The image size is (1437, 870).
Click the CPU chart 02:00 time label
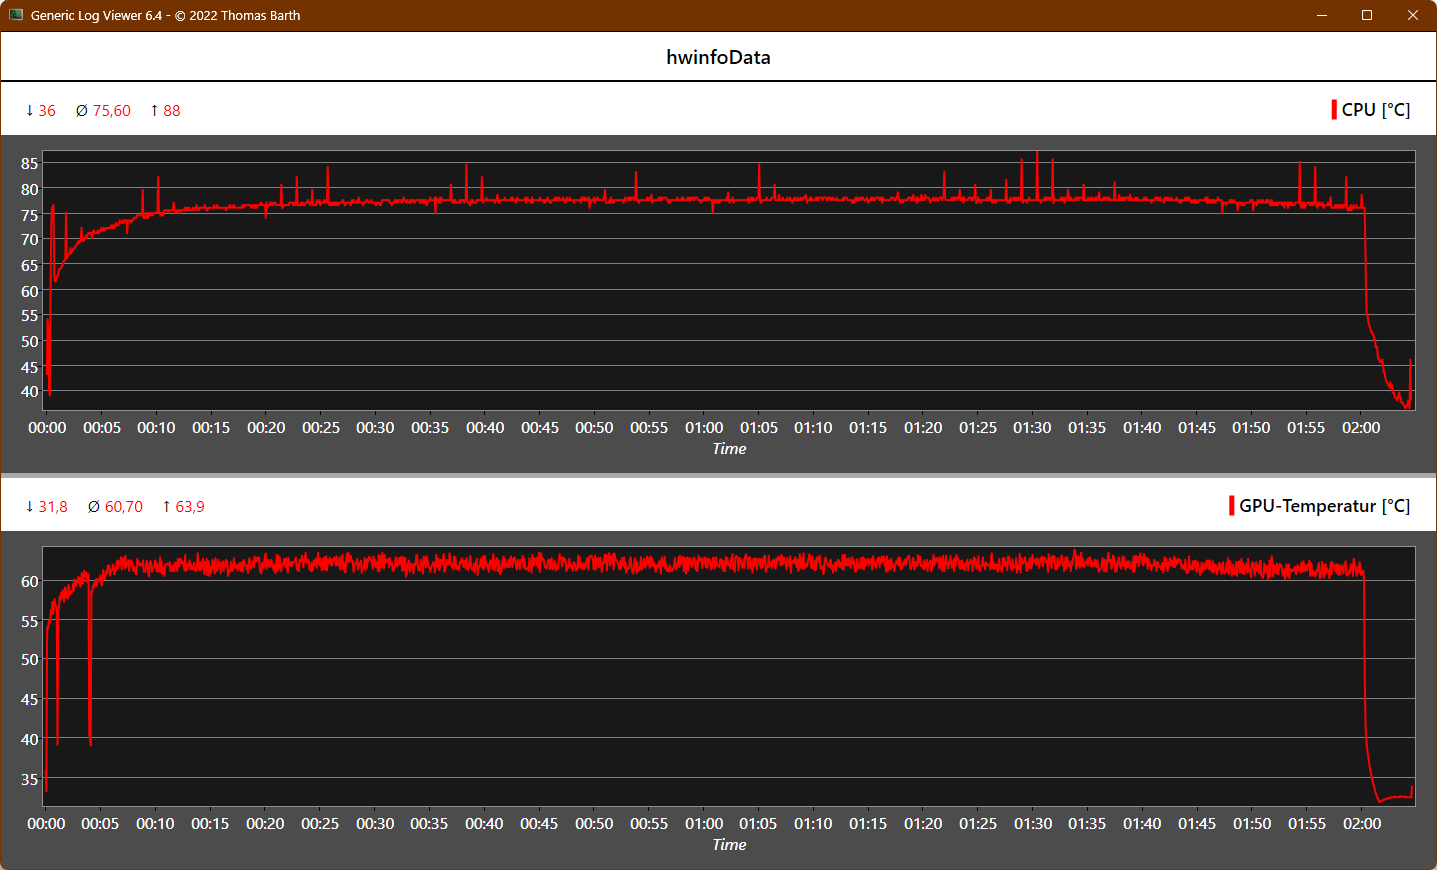[1361, 428]
